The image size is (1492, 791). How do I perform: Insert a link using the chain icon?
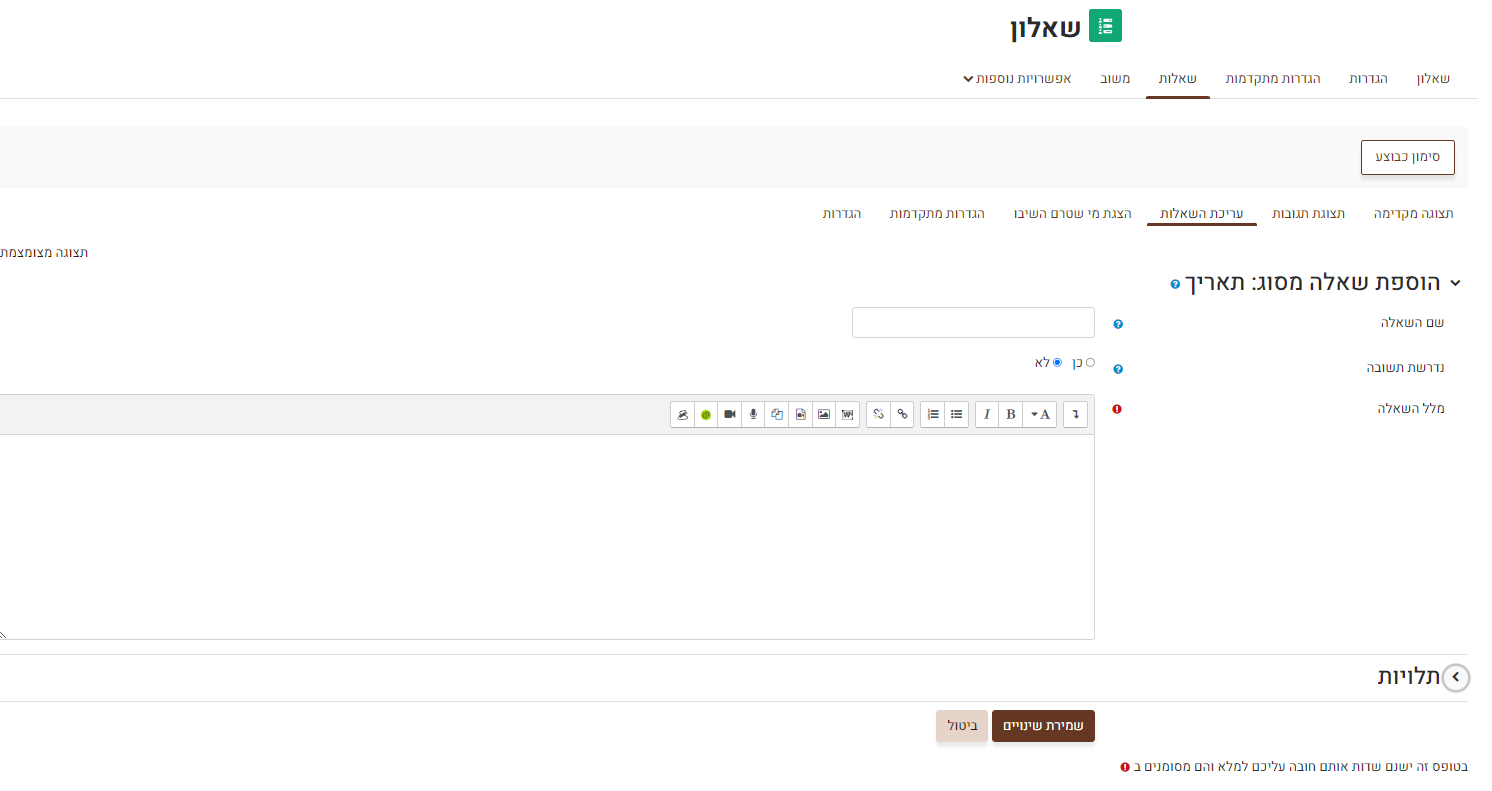pos(902,414)
